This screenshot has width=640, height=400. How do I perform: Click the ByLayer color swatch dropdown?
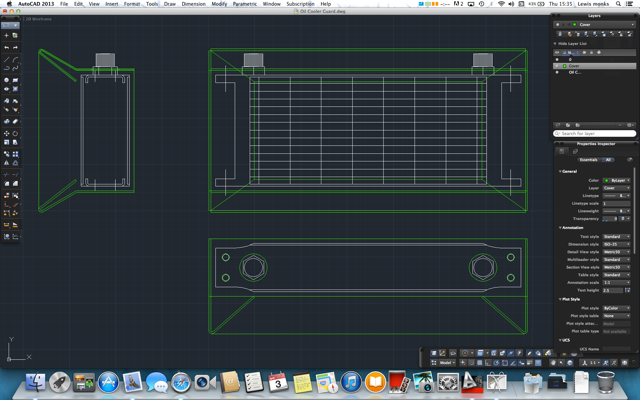[x=616, y=180]
